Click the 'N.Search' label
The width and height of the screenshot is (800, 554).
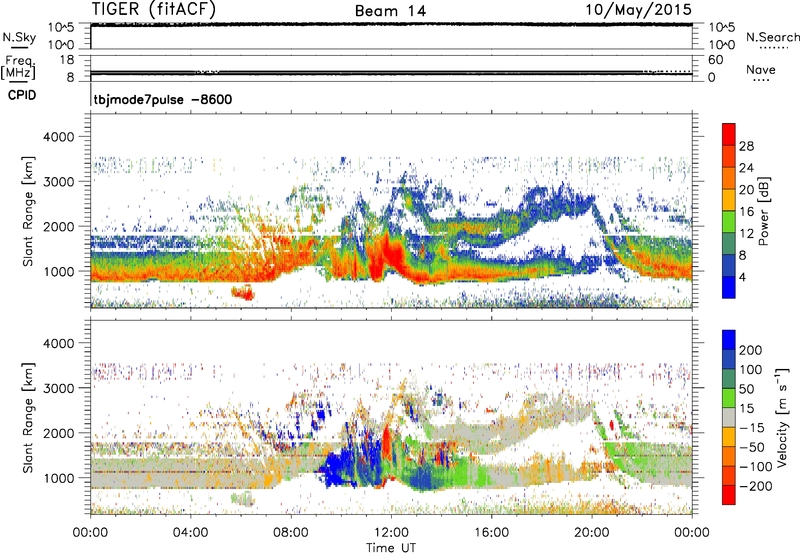[772, 37]
